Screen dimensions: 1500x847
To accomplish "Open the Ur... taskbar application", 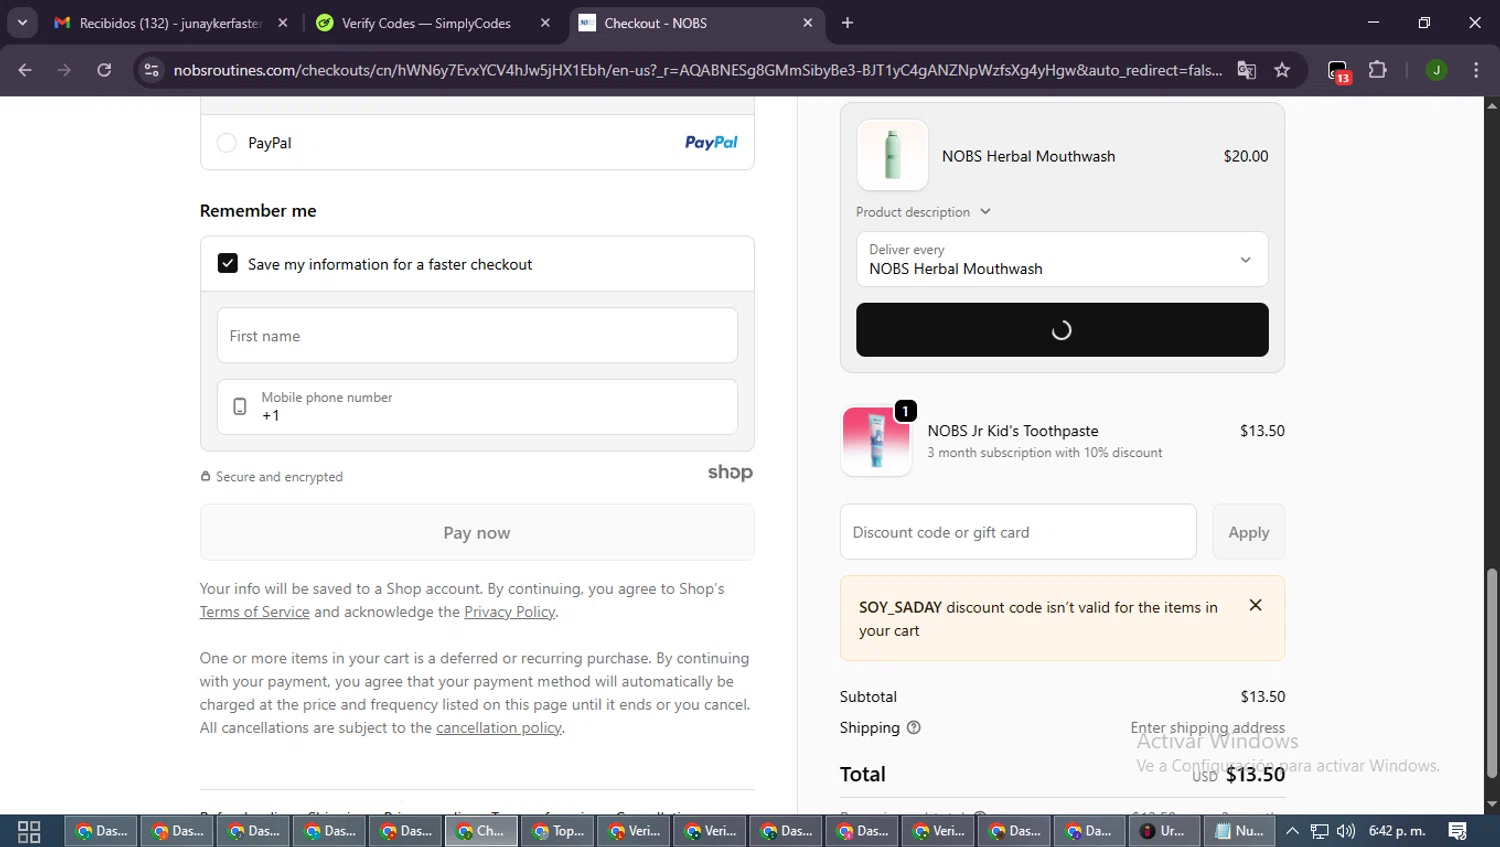I will (1165, 831).
